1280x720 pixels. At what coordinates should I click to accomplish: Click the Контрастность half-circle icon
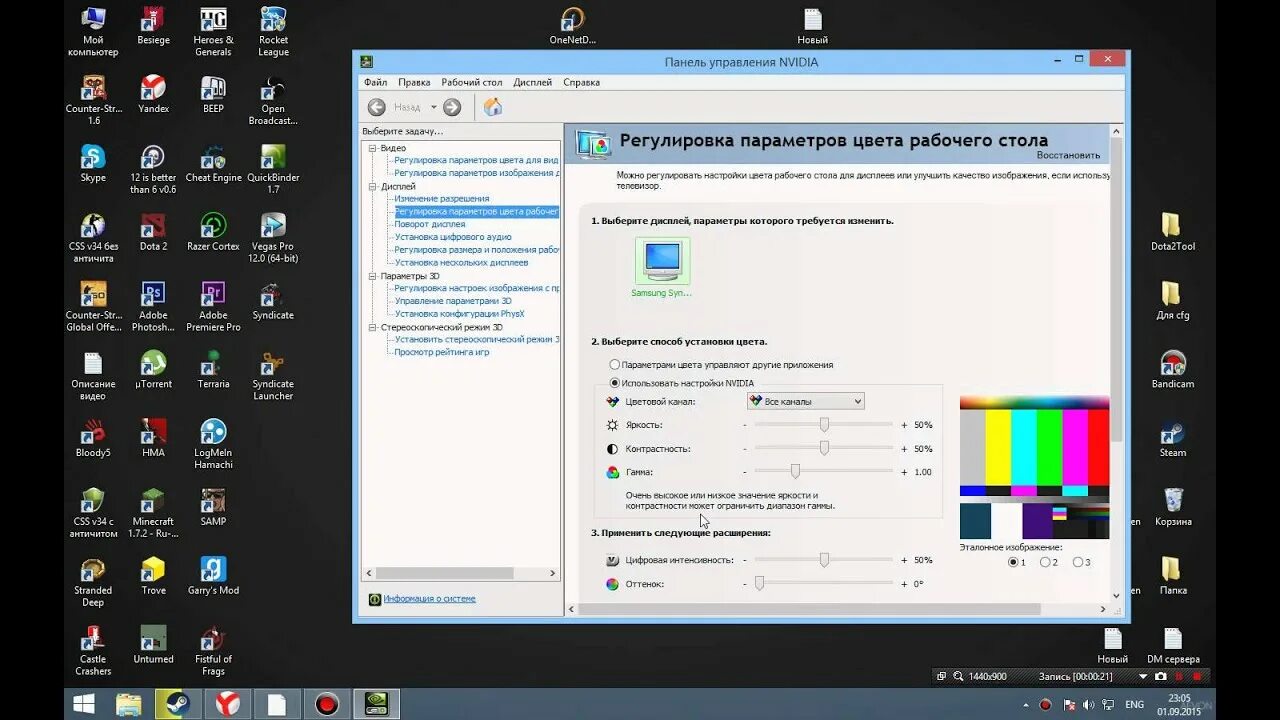[613, 449]
